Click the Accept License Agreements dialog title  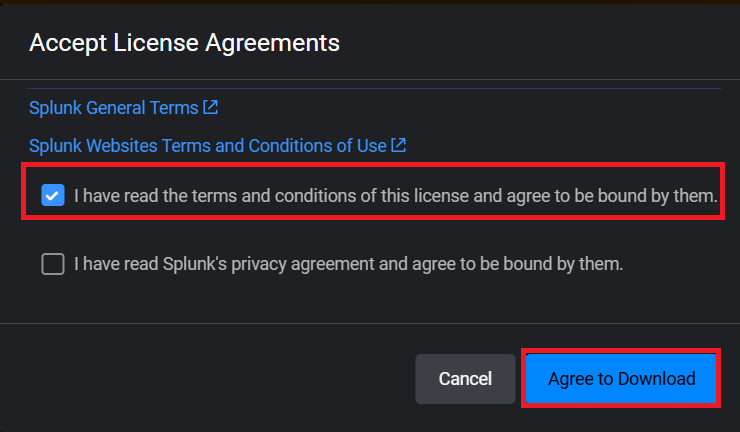184,43
